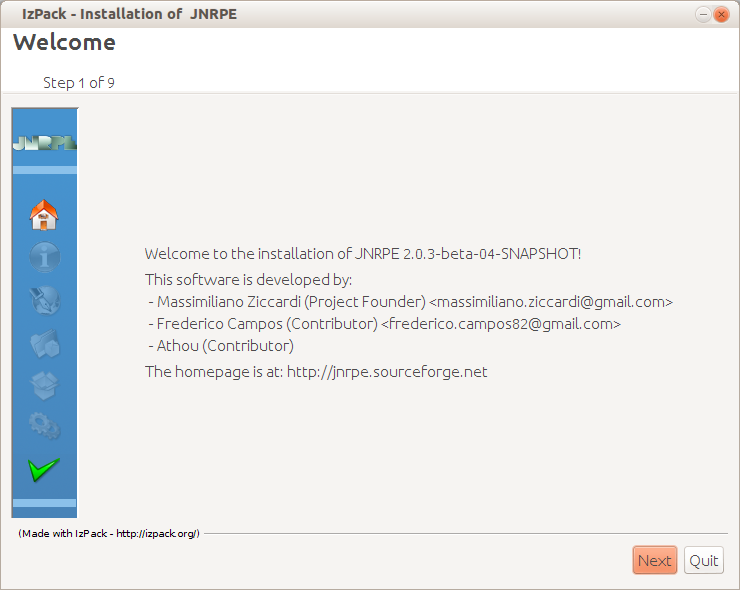
Task: Click the green checkmark finish icon
Action: point(44,469)
